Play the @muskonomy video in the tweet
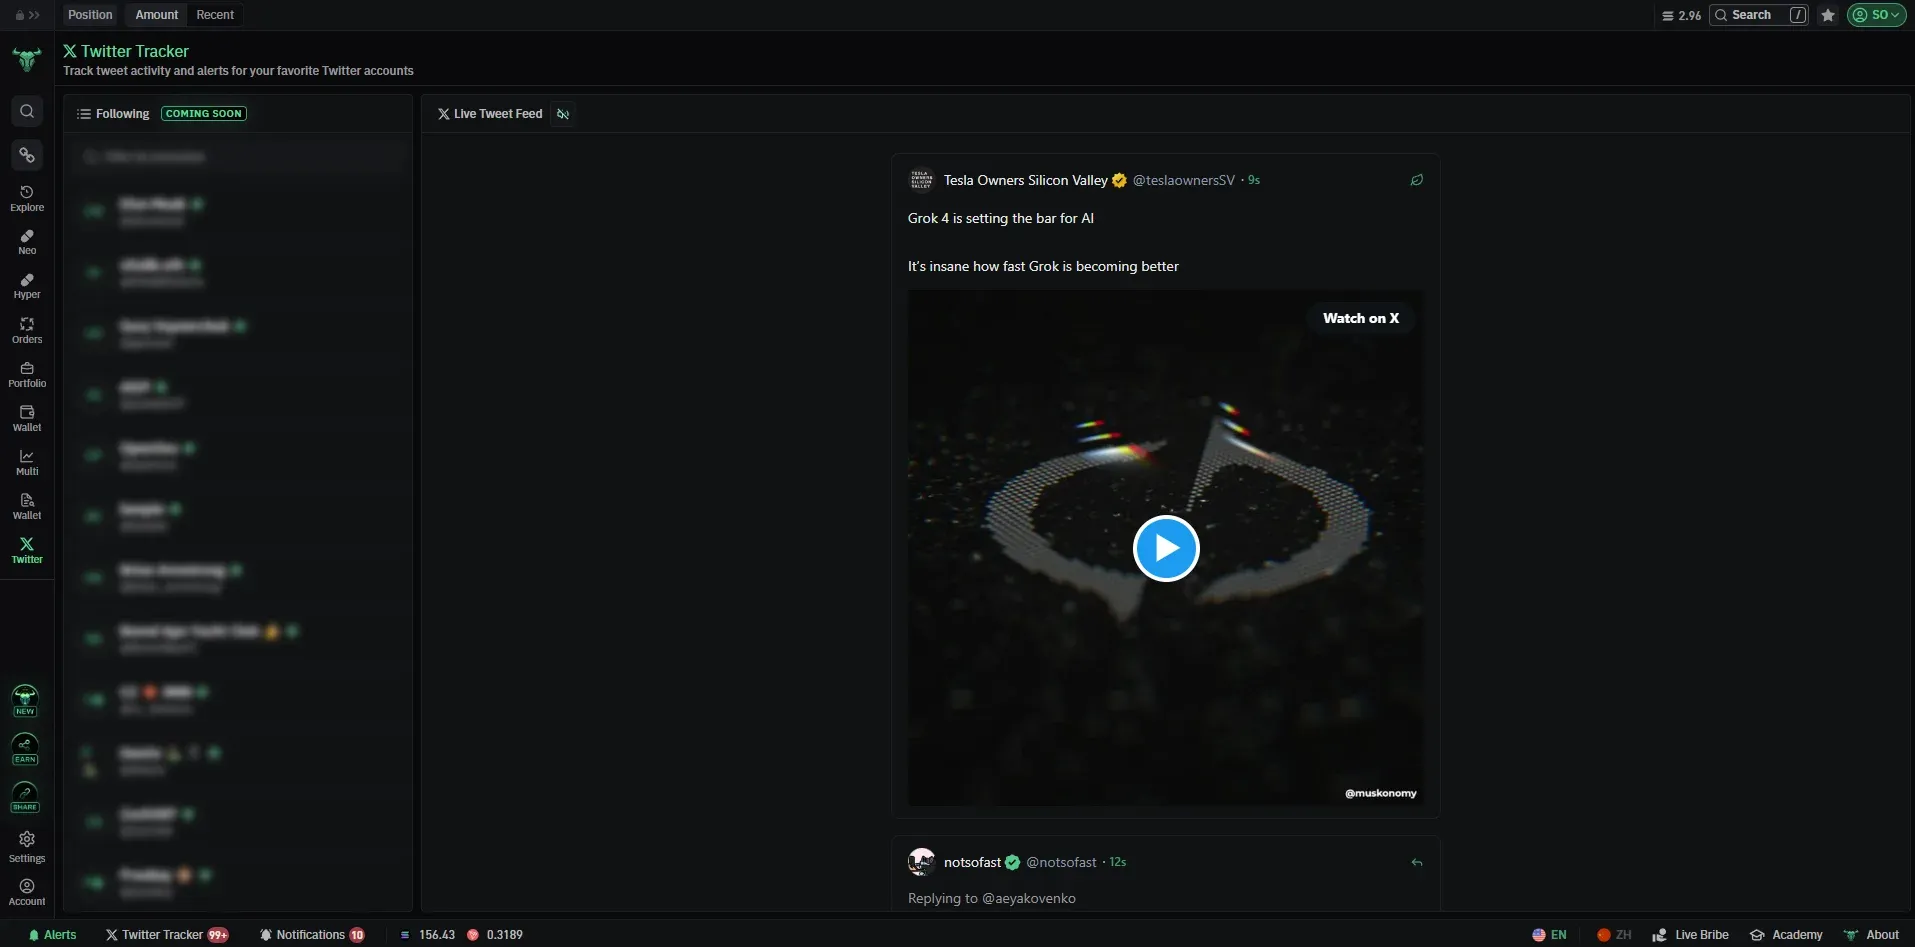Image resolution: width=1915 pixels, height=947 pixels. [x=1166, y=548]
